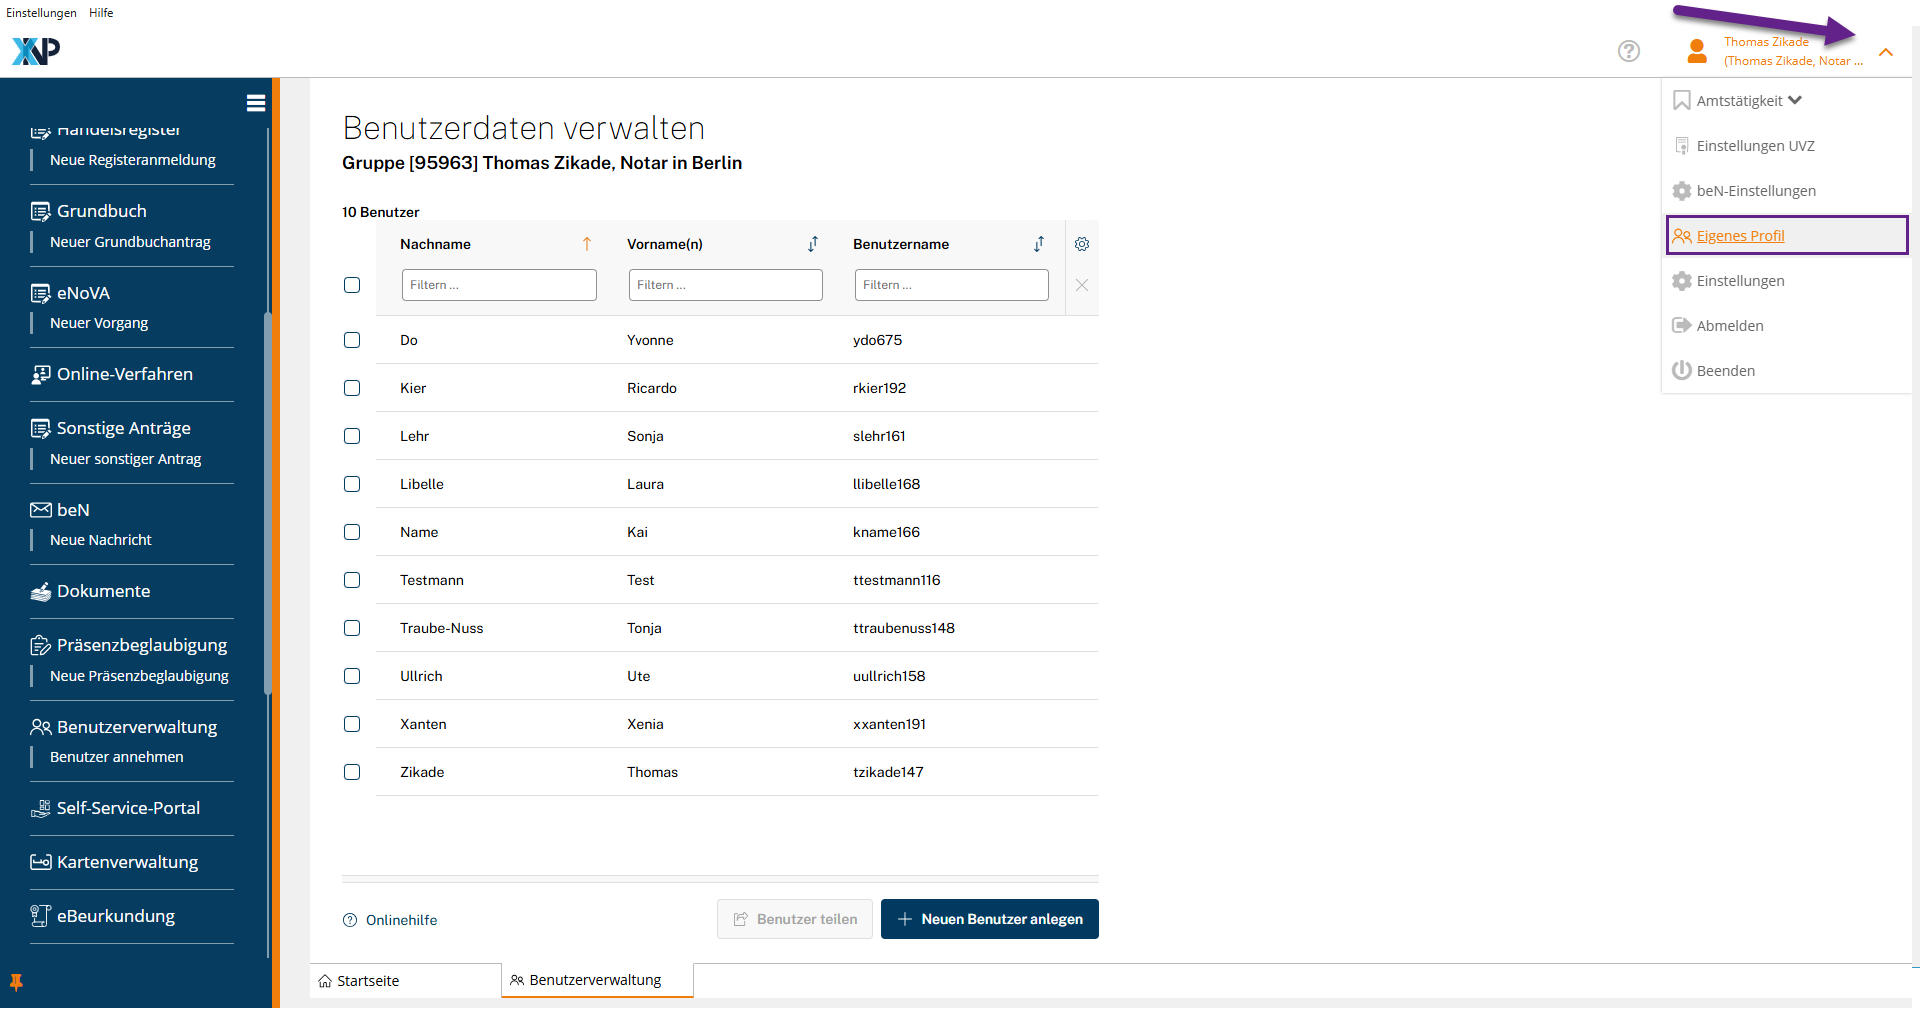The image size is (1920, 1009).
Task: Check the checkbox for Yvonne Do
Action: [x=352, y=340]
